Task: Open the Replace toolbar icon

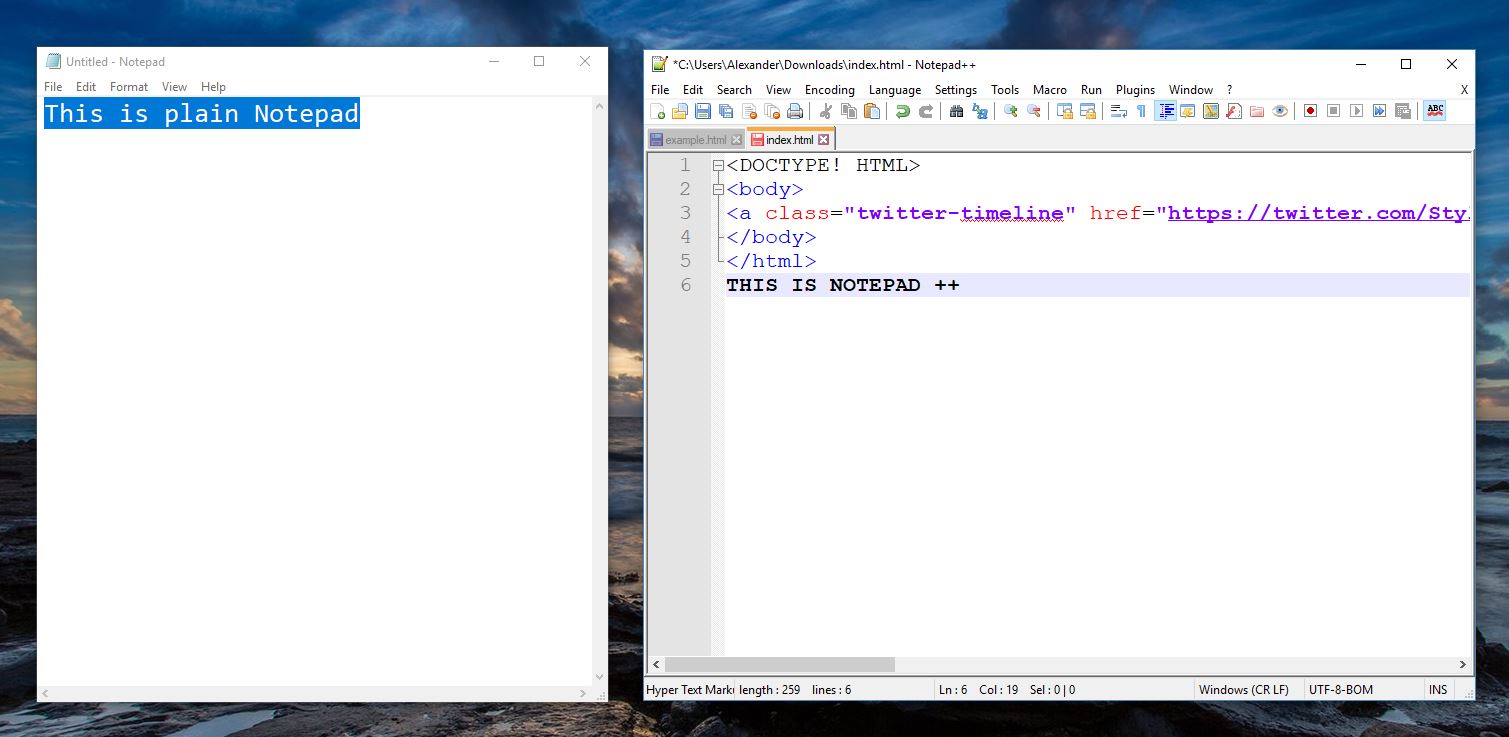Action: [x=980, y=111]
